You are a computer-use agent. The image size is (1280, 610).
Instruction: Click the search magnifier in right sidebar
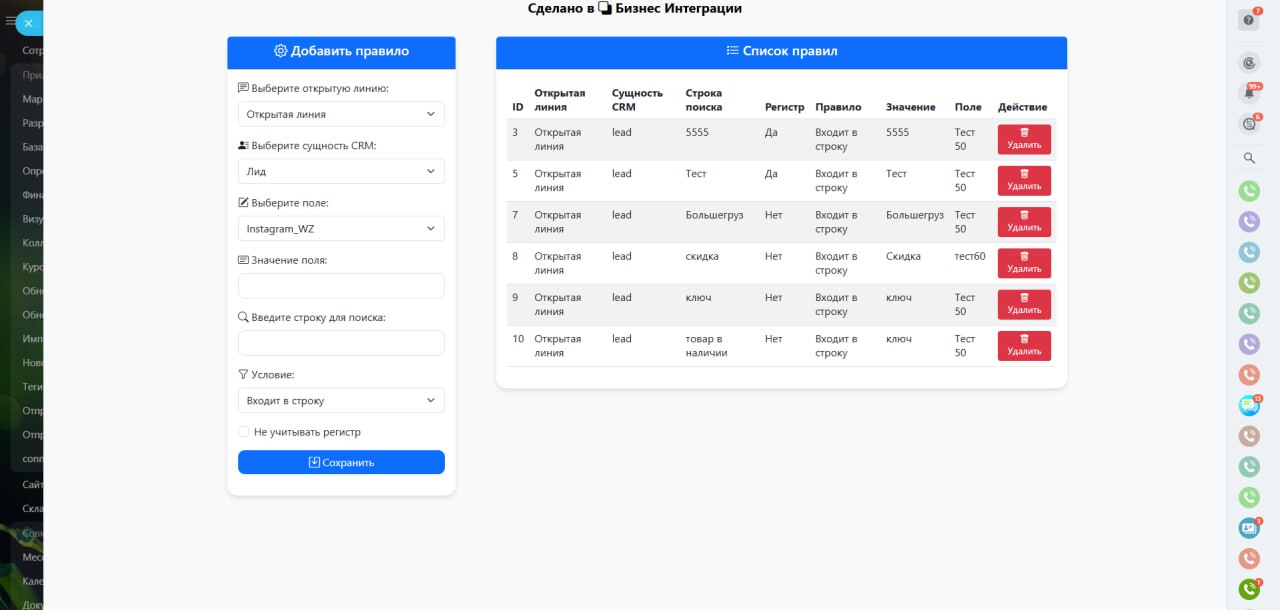[1248, 158]
